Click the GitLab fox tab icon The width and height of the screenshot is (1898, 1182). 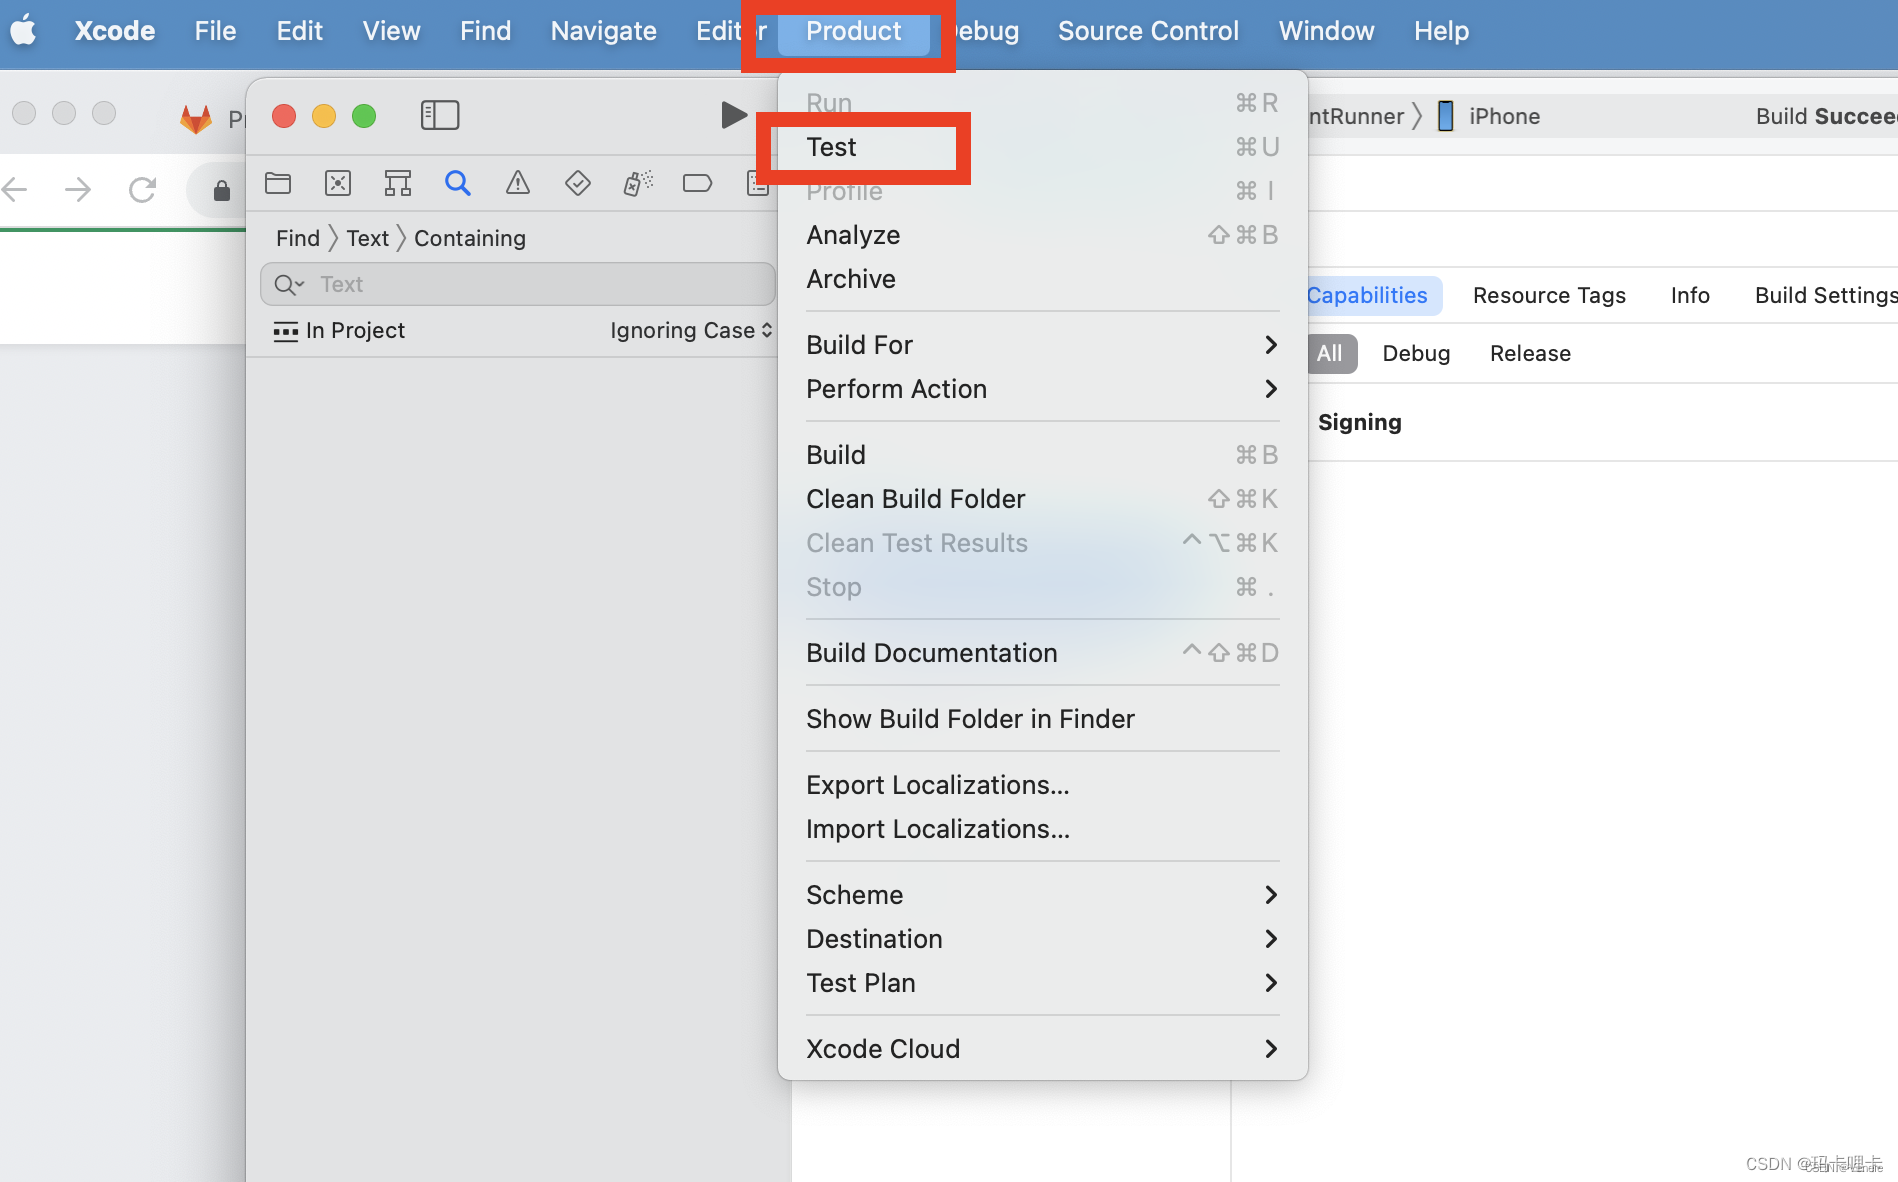click(196, 119)
